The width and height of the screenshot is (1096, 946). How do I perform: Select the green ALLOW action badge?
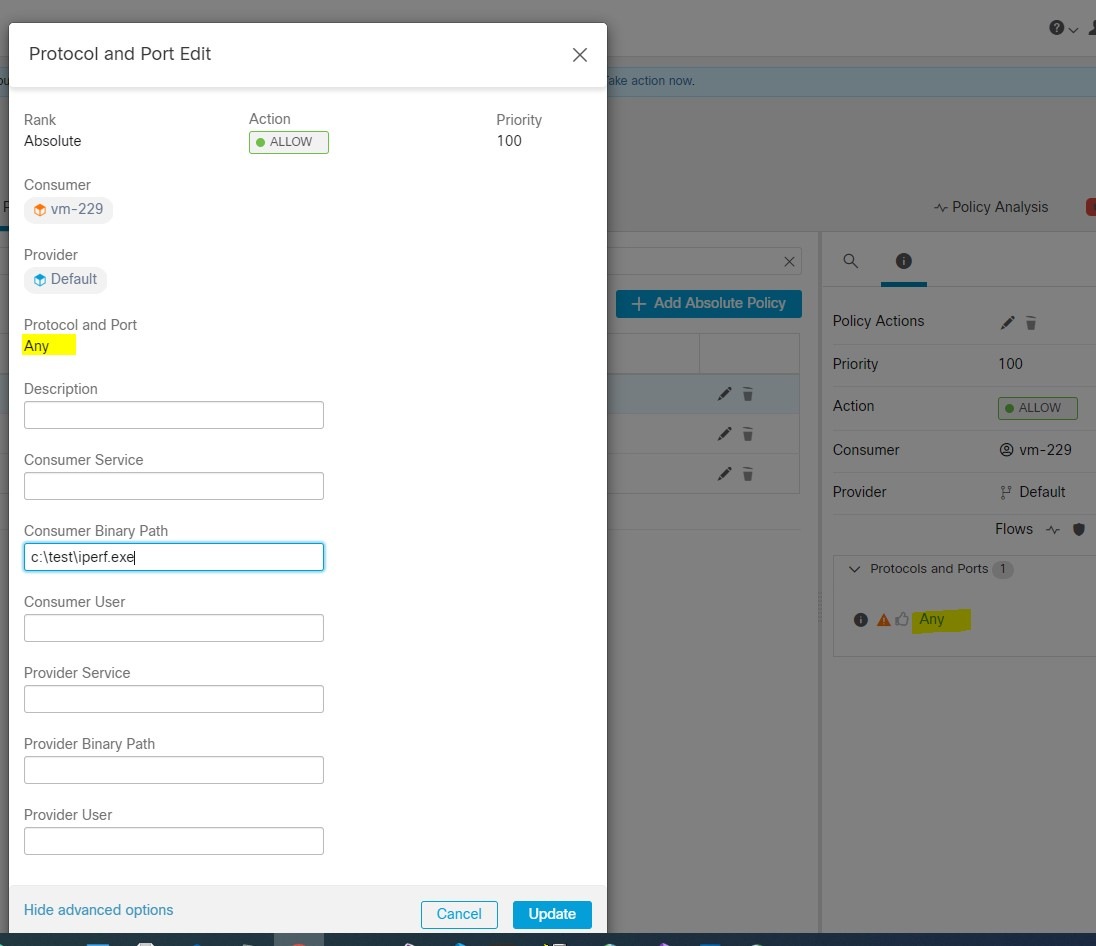(x=288, y=142)
